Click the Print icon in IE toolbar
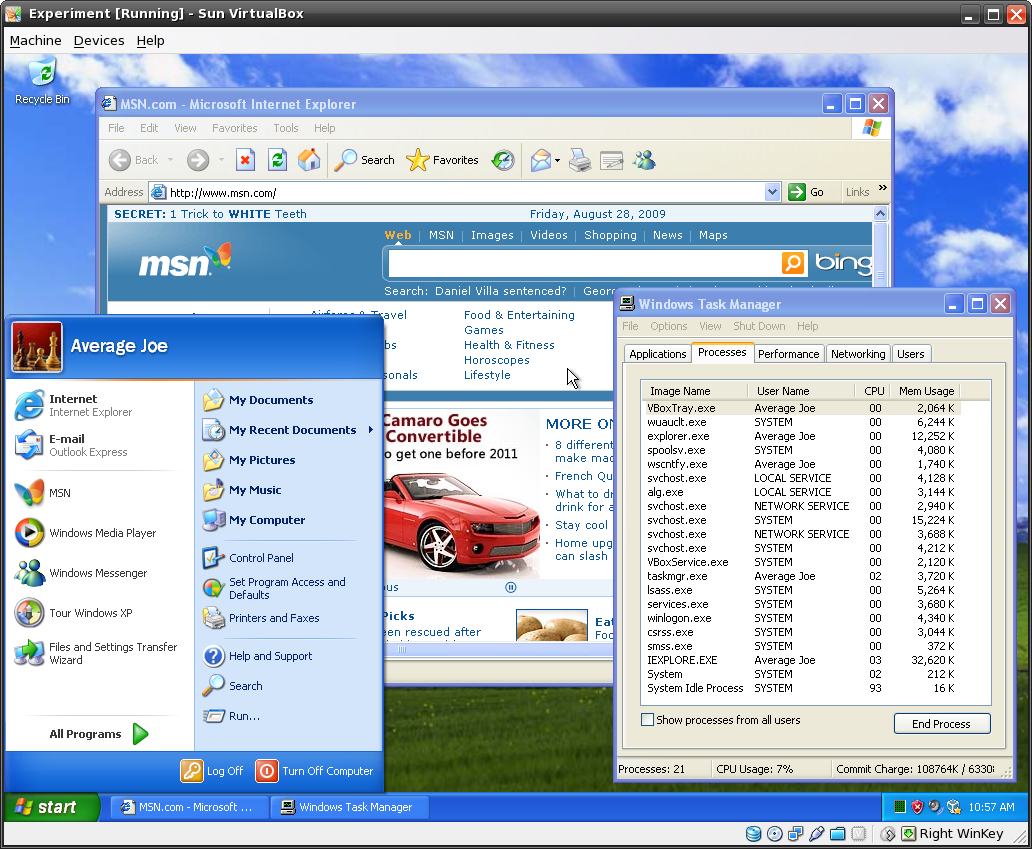 click(580, 160)
